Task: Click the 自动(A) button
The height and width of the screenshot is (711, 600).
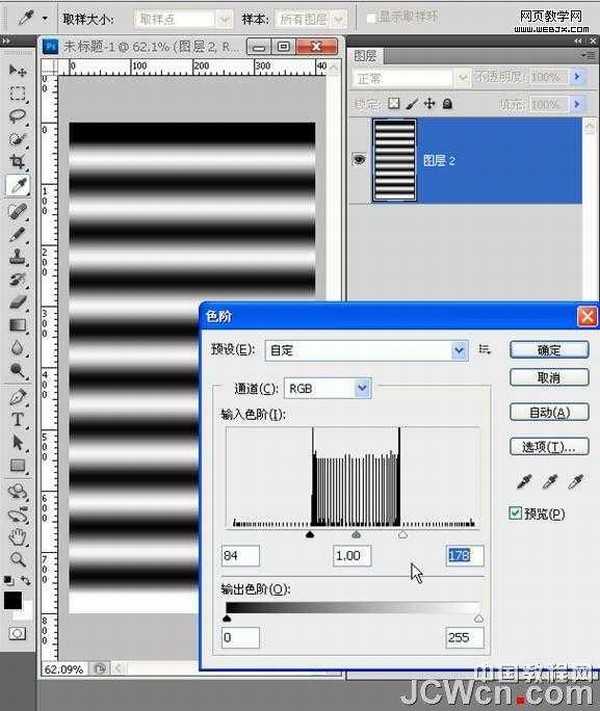Action: [x=548, y=413]
